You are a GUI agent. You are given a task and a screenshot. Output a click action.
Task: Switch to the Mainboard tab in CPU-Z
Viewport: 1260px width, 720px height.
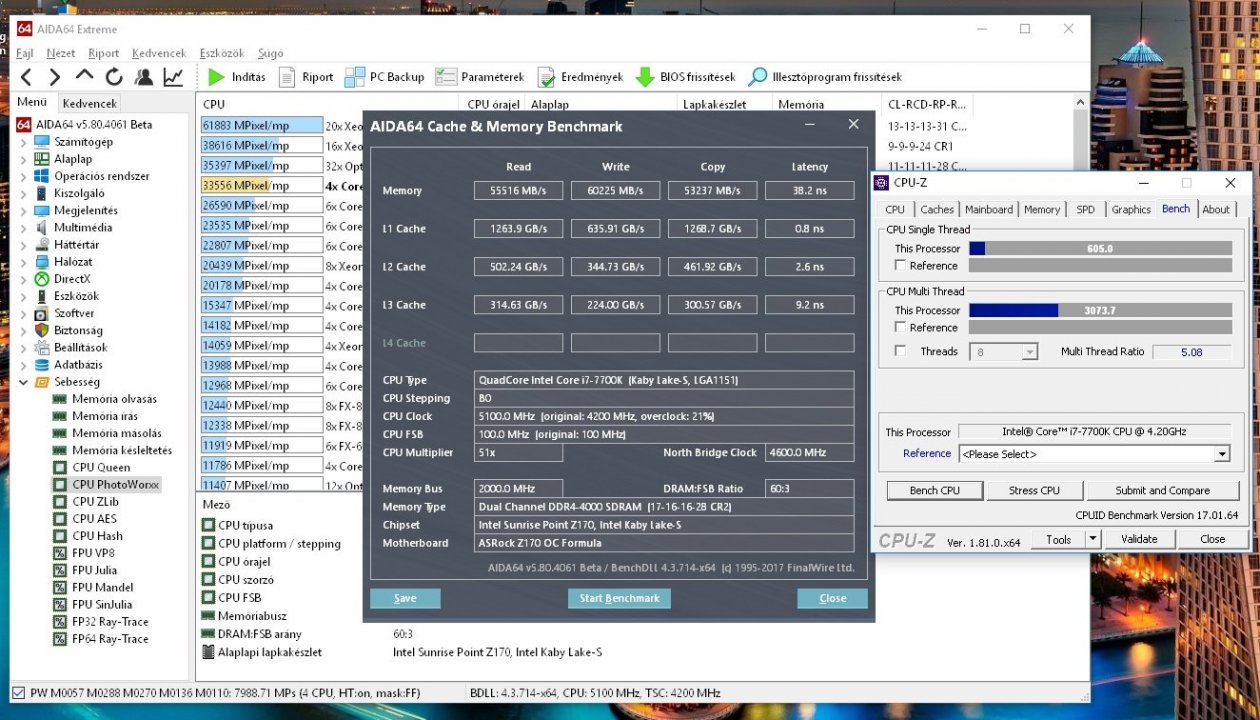(989, 209)
